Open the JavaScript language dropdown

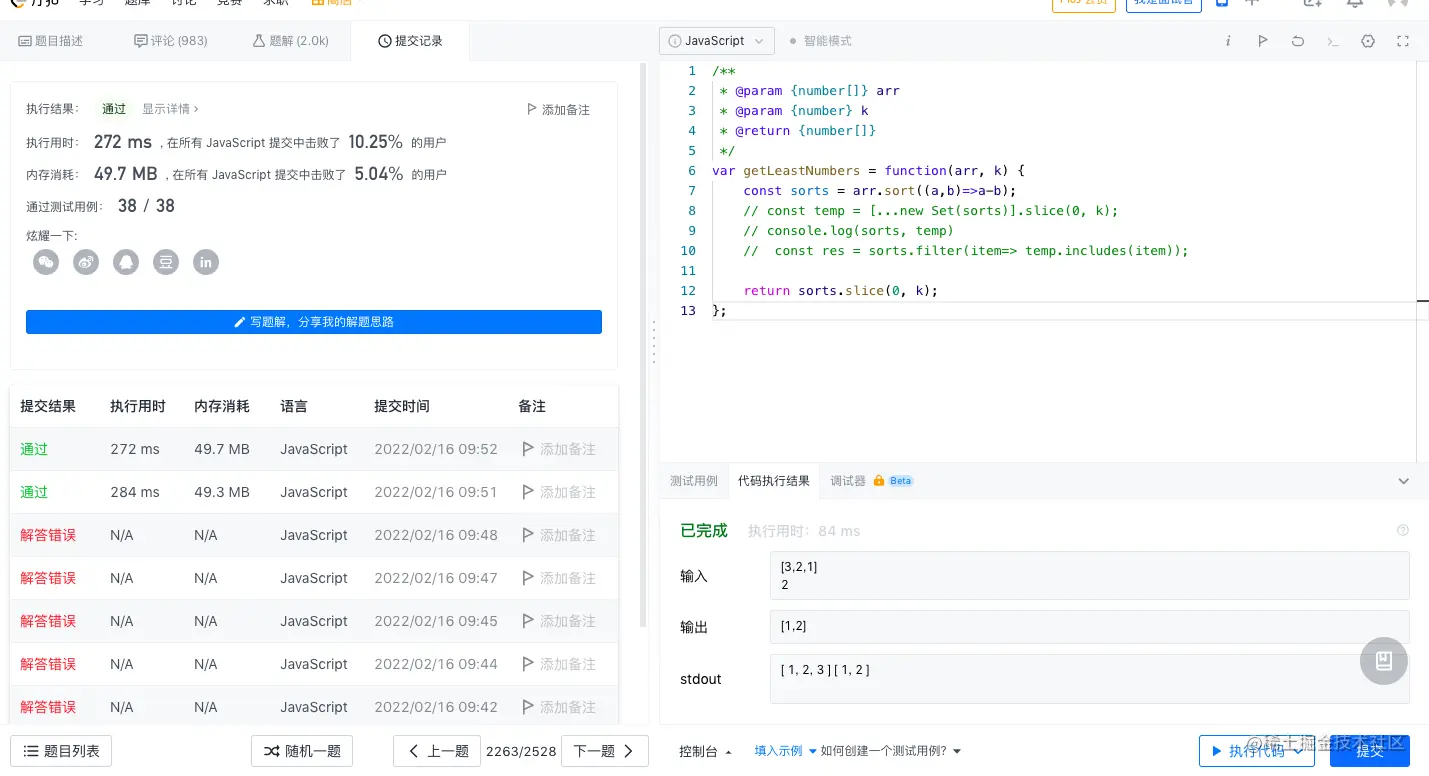(717, 41)
